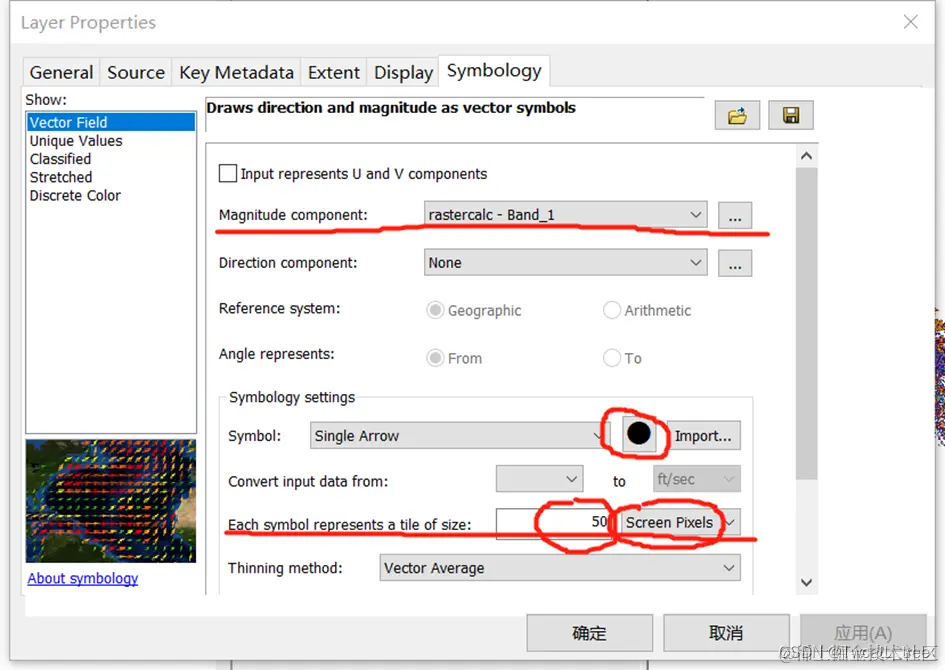Screen dimensions: 945x670
Task: Open the Direction component dropdown showing None
Action: (565, 263)
